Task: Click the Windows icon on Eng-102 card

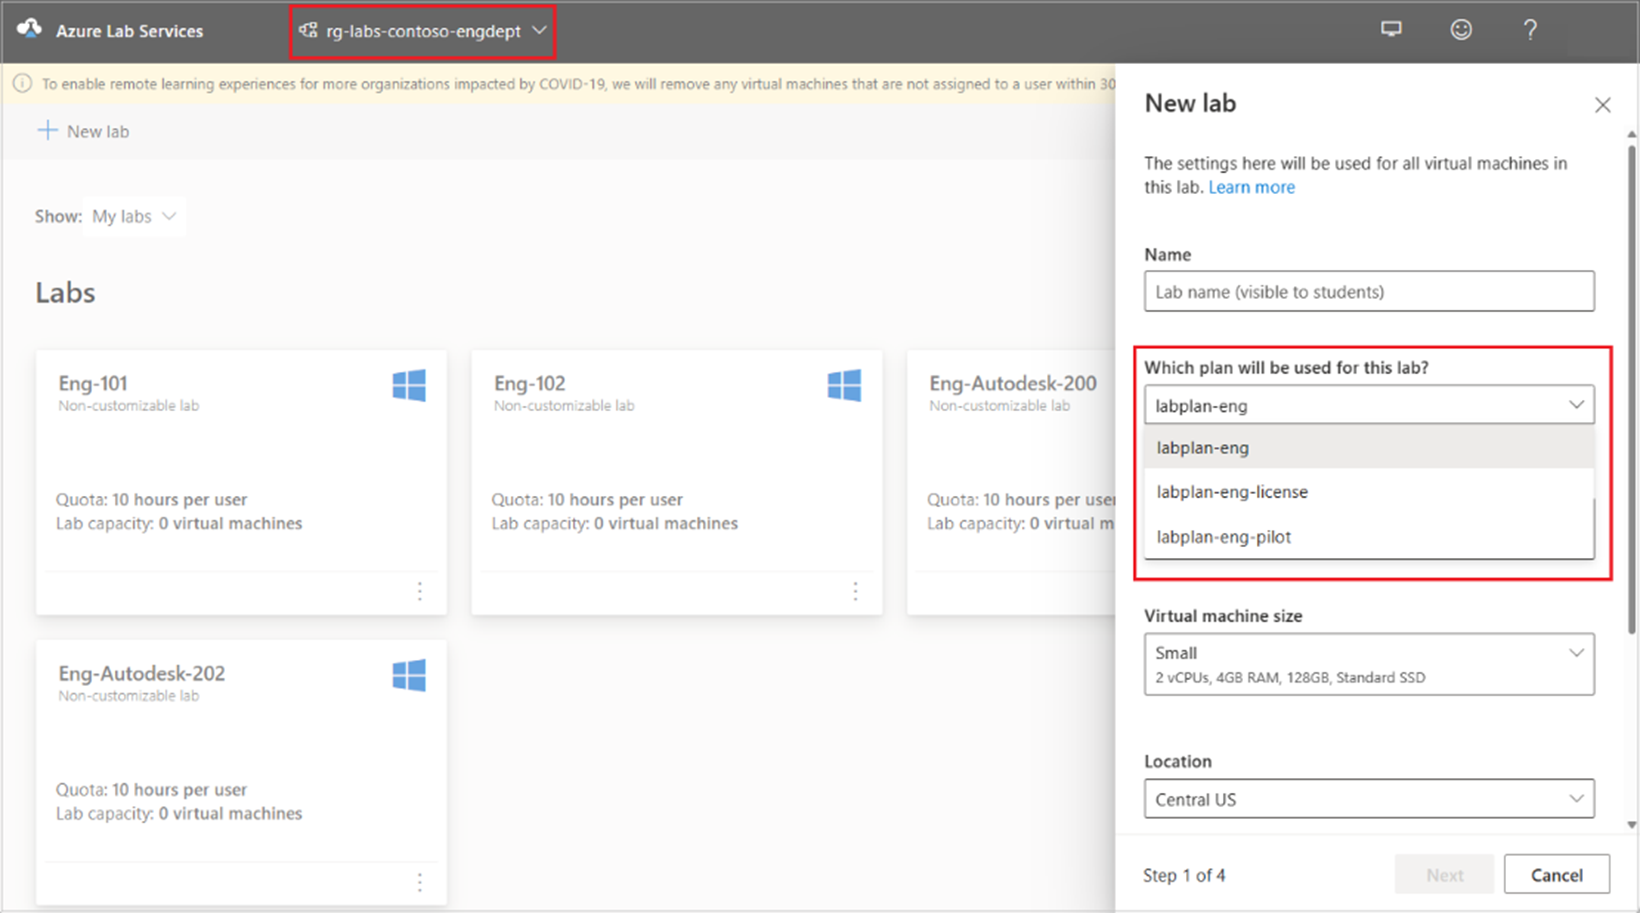Action: [845, 385]
